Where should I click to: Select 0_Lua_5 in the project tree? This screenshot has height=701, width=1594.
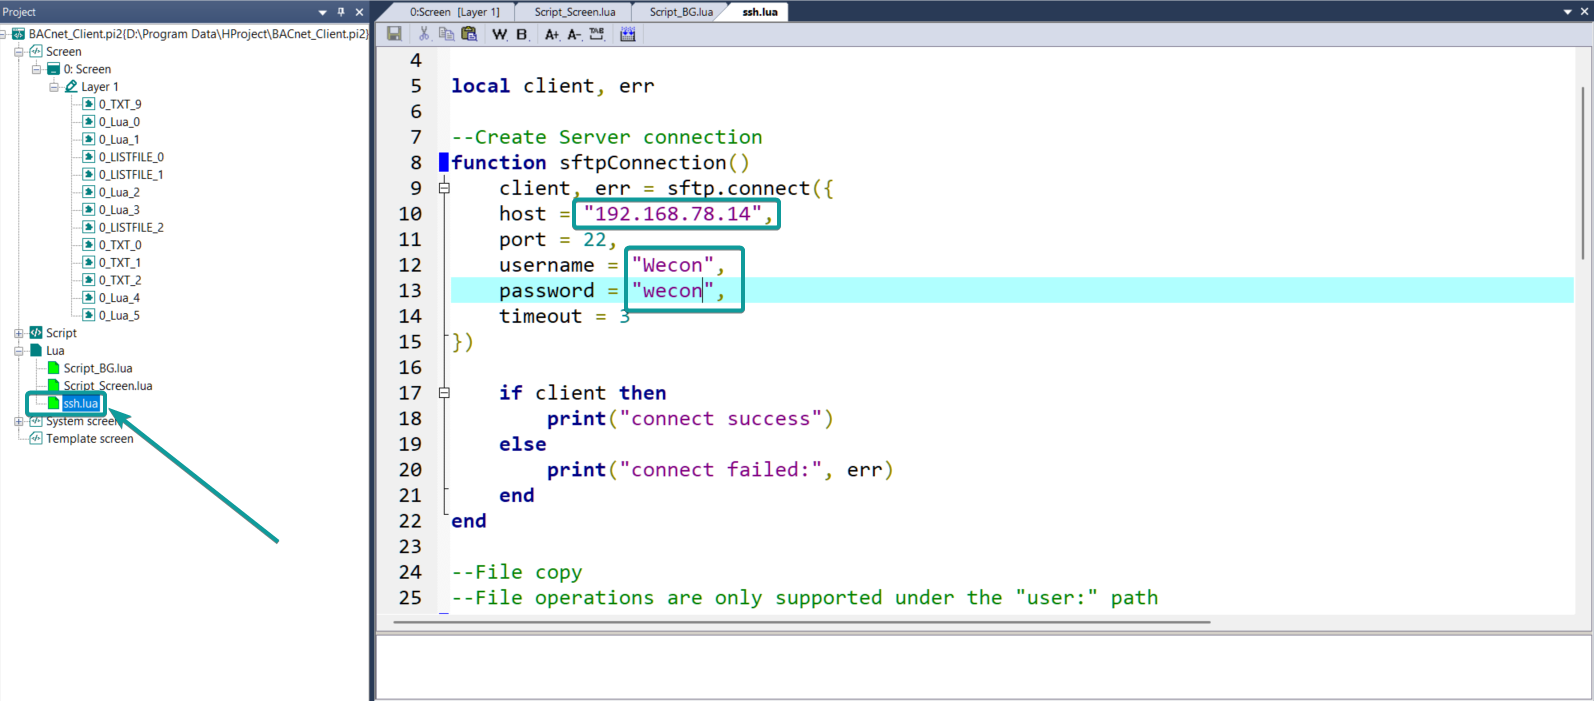[x=119, y=316]
